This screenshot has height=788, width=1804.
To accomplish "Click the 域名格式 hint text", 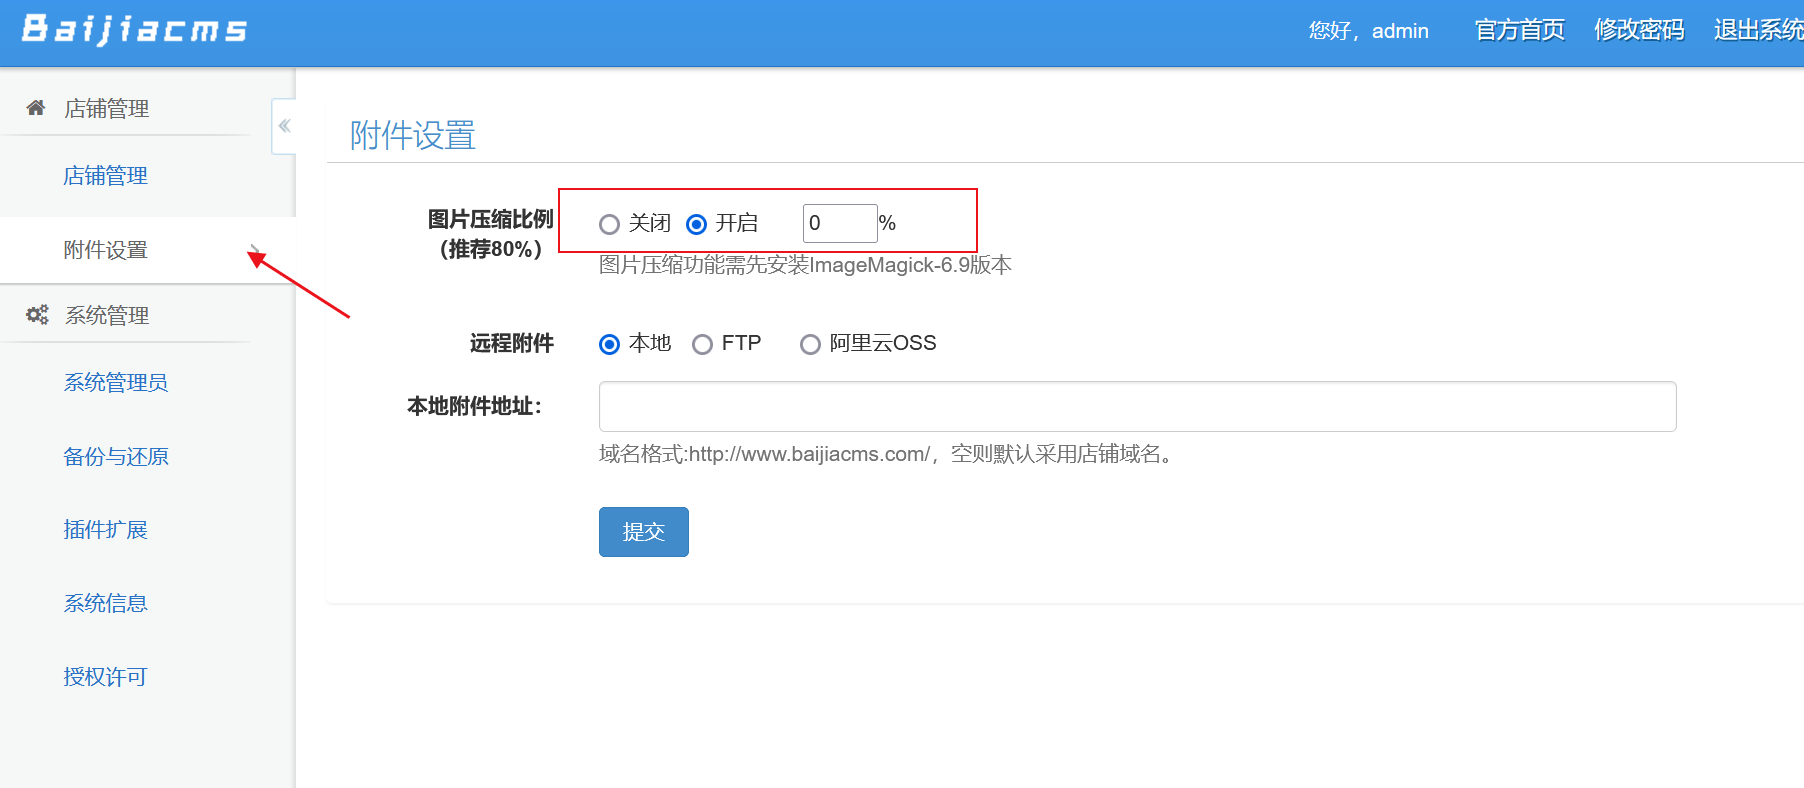I will 888,454.
